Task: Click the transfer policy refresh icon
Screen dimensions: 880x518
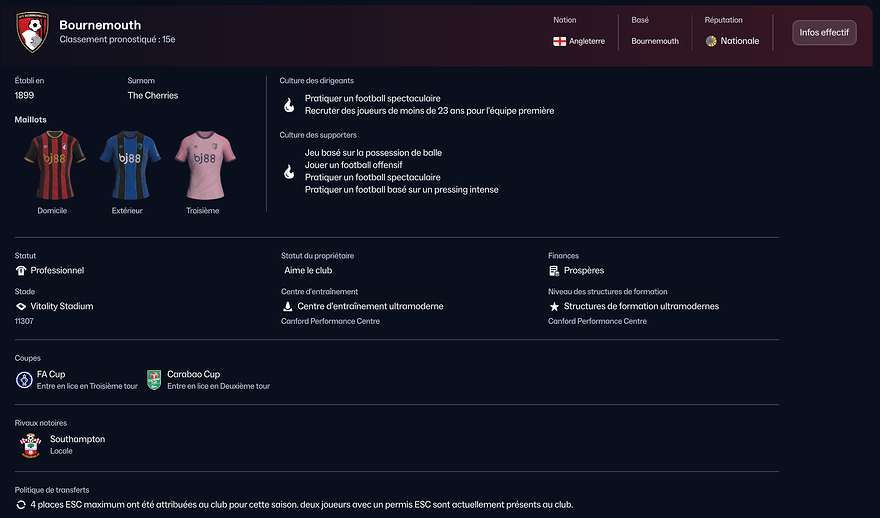Action: pos(21,505)
